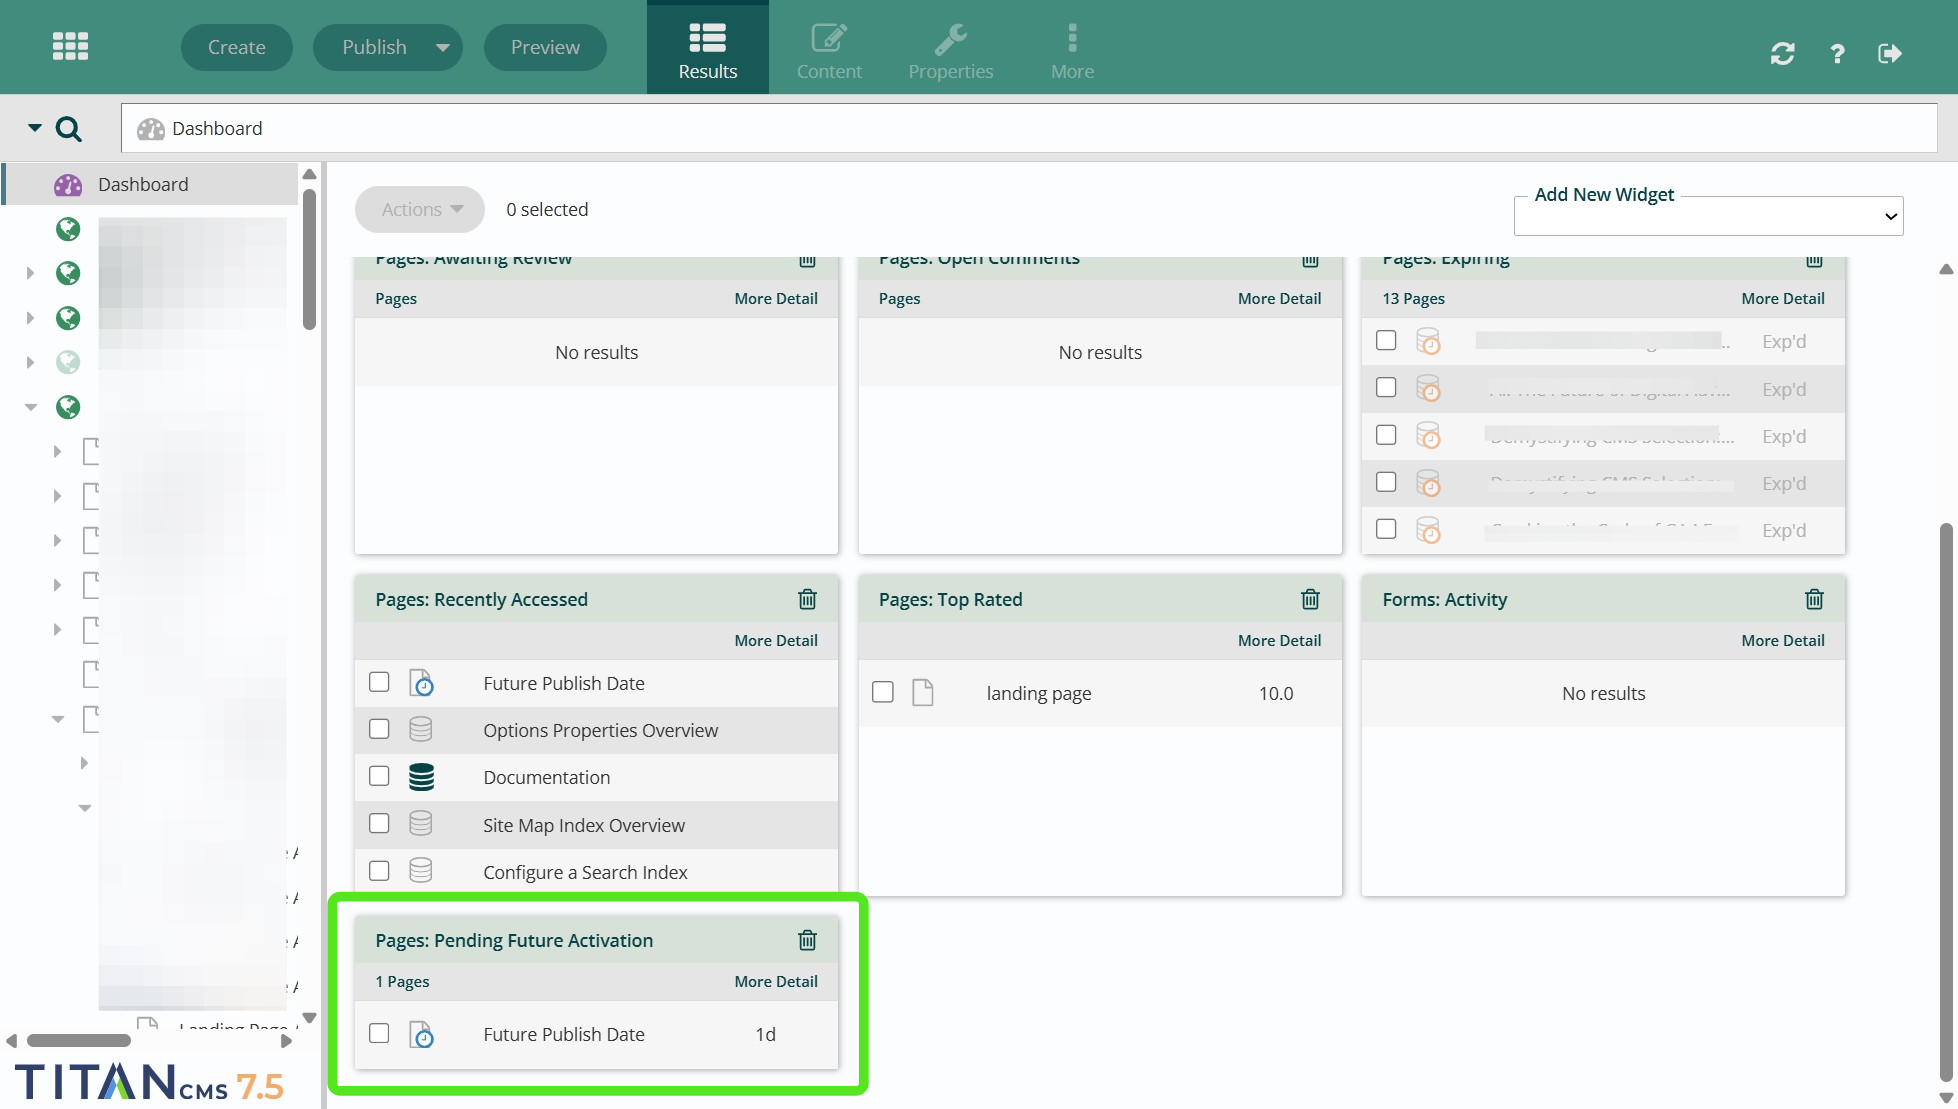1958x1109 pixels.
Task: Delete the Forms: Activity widget
Action: pyautogui.click(x=1814, y=599)
